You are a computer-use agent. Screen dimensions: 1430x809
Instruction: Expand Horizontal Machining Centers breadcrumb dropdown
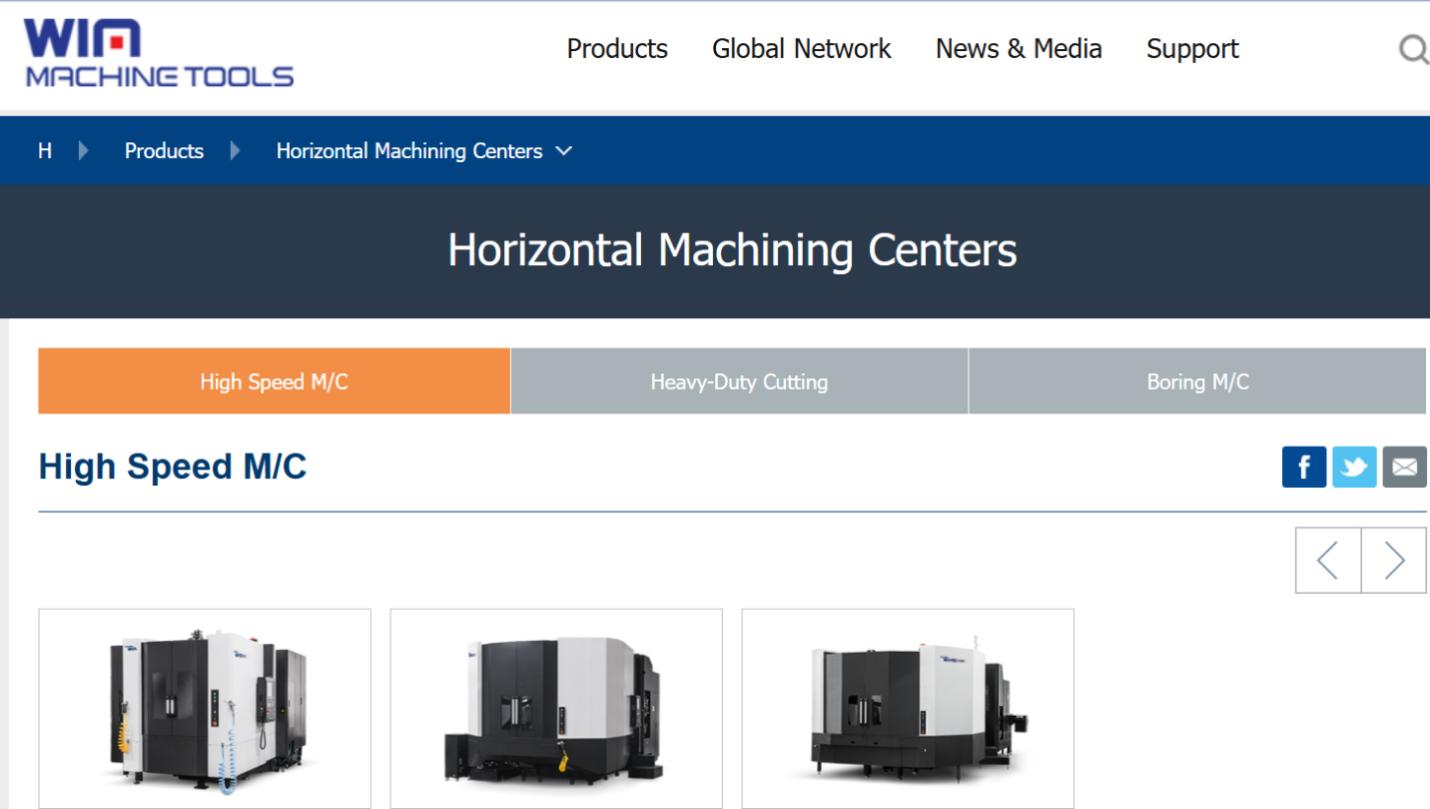(564, 151)
